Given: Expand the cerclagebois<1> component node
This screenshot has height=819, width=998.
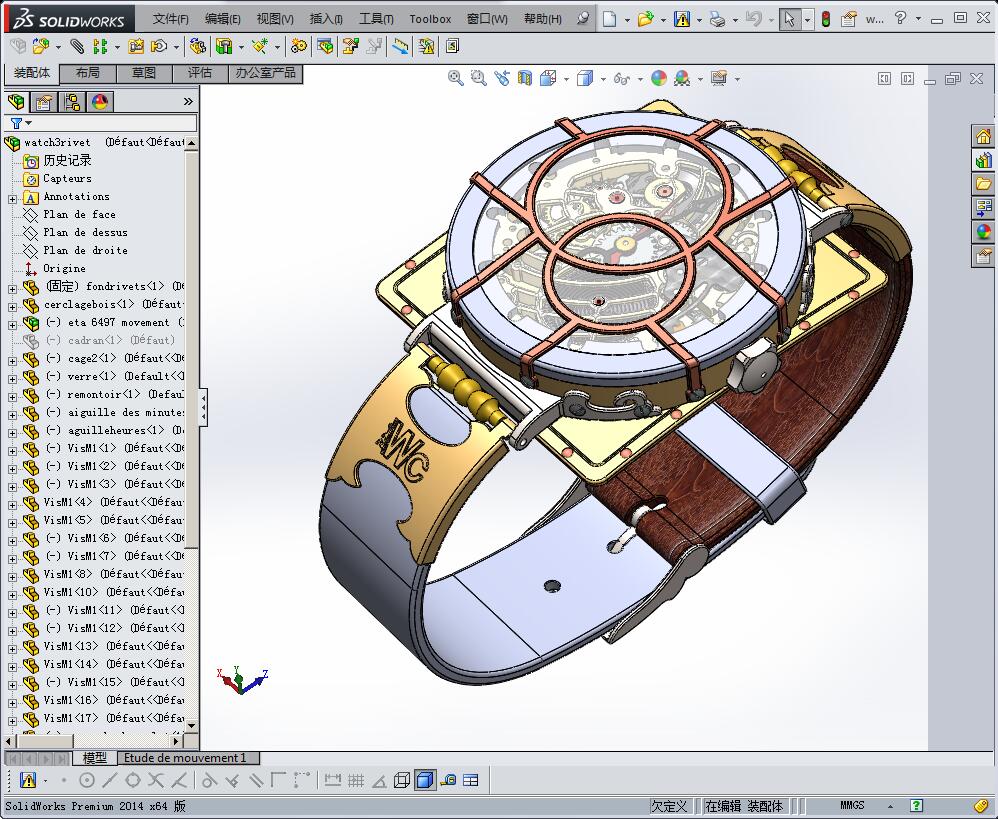Looking at the screenshot, I should [x=12, y=307].
